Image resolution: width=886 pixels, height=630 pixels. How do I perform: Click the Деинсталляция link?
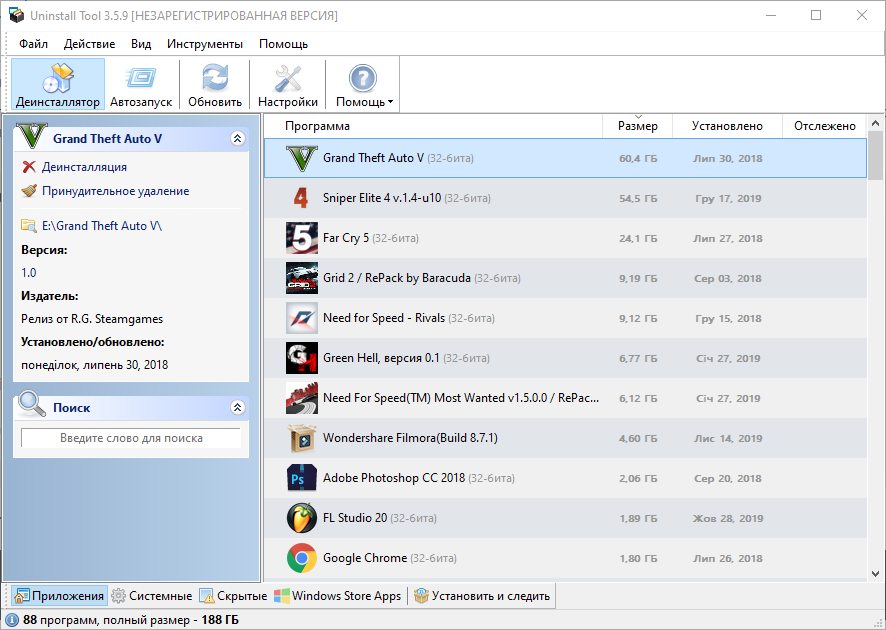pos(84,167)
